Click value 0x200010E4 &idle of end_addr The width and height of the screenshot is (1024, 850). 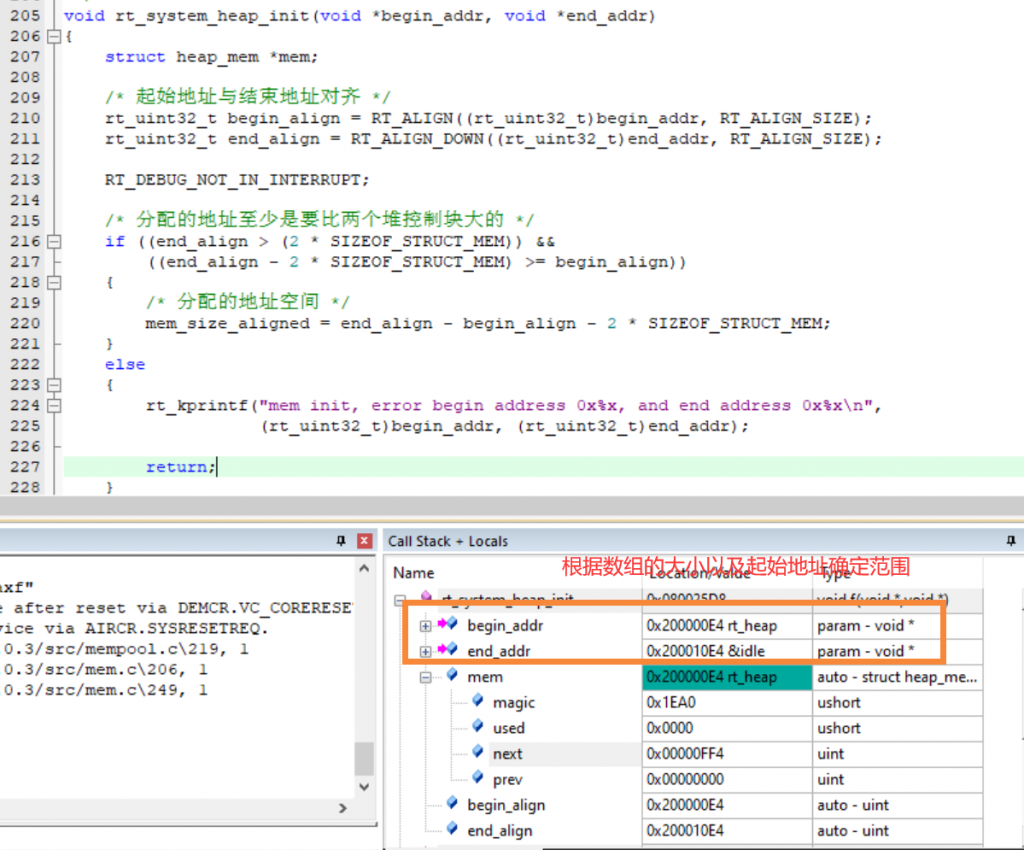tap(705, 652)
